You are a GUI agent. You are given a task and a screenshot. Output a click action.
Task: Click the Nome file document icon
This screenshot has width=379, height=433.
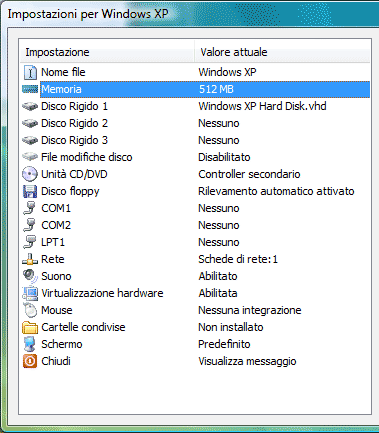pos(30,72)
